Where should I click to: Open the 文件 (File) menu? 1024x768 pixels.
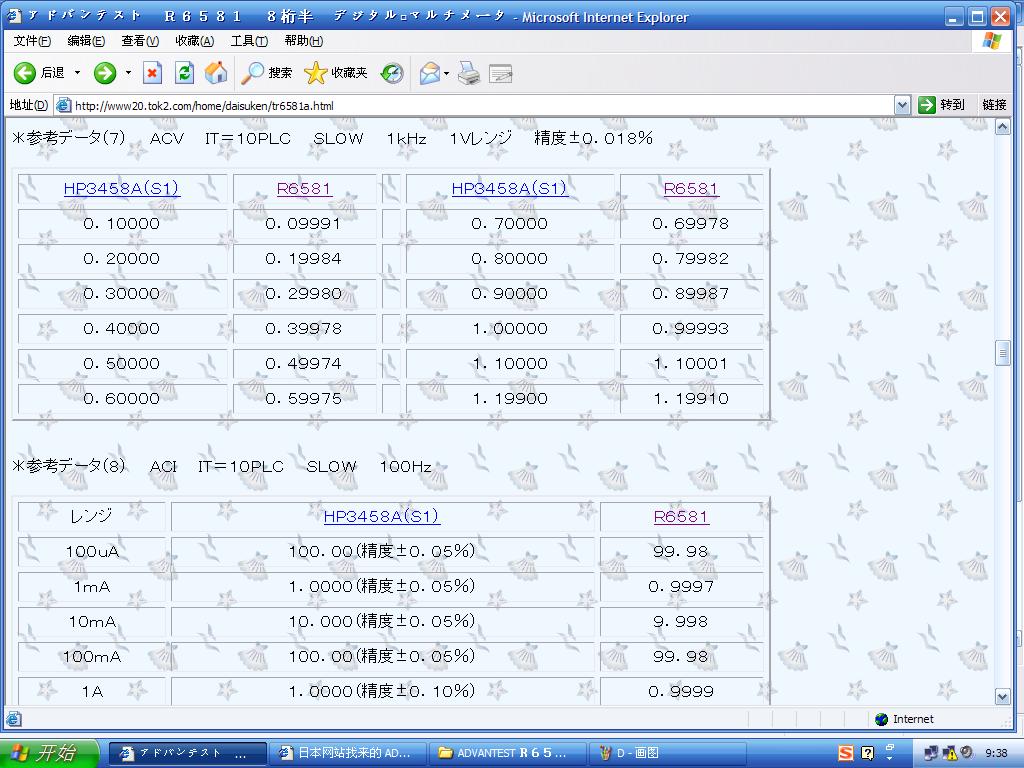click(32, 40)
